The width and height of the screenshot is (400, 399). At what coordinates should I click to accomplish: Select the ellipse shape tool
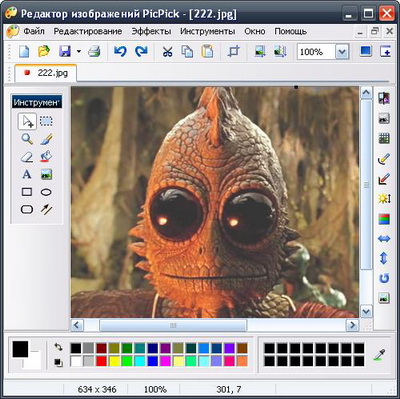[x=46, y=192]
